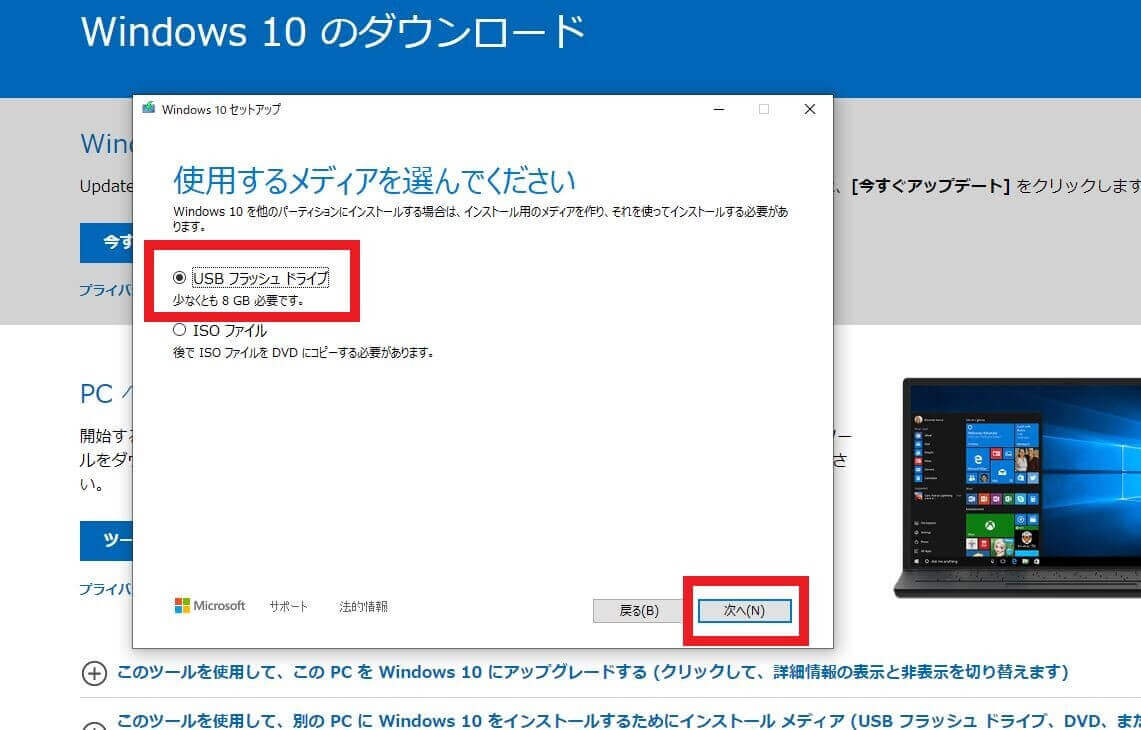Open the 法的情報 link in setup dialog
The height and width of the screenshot is (730, 1141).
(x=363, y=606)
